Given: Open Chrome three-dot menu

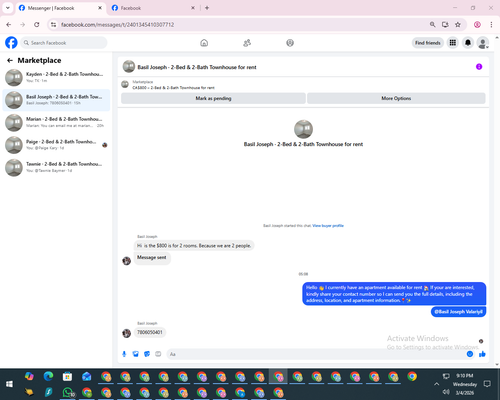Looking at the screenshot, I should [491, 25].
